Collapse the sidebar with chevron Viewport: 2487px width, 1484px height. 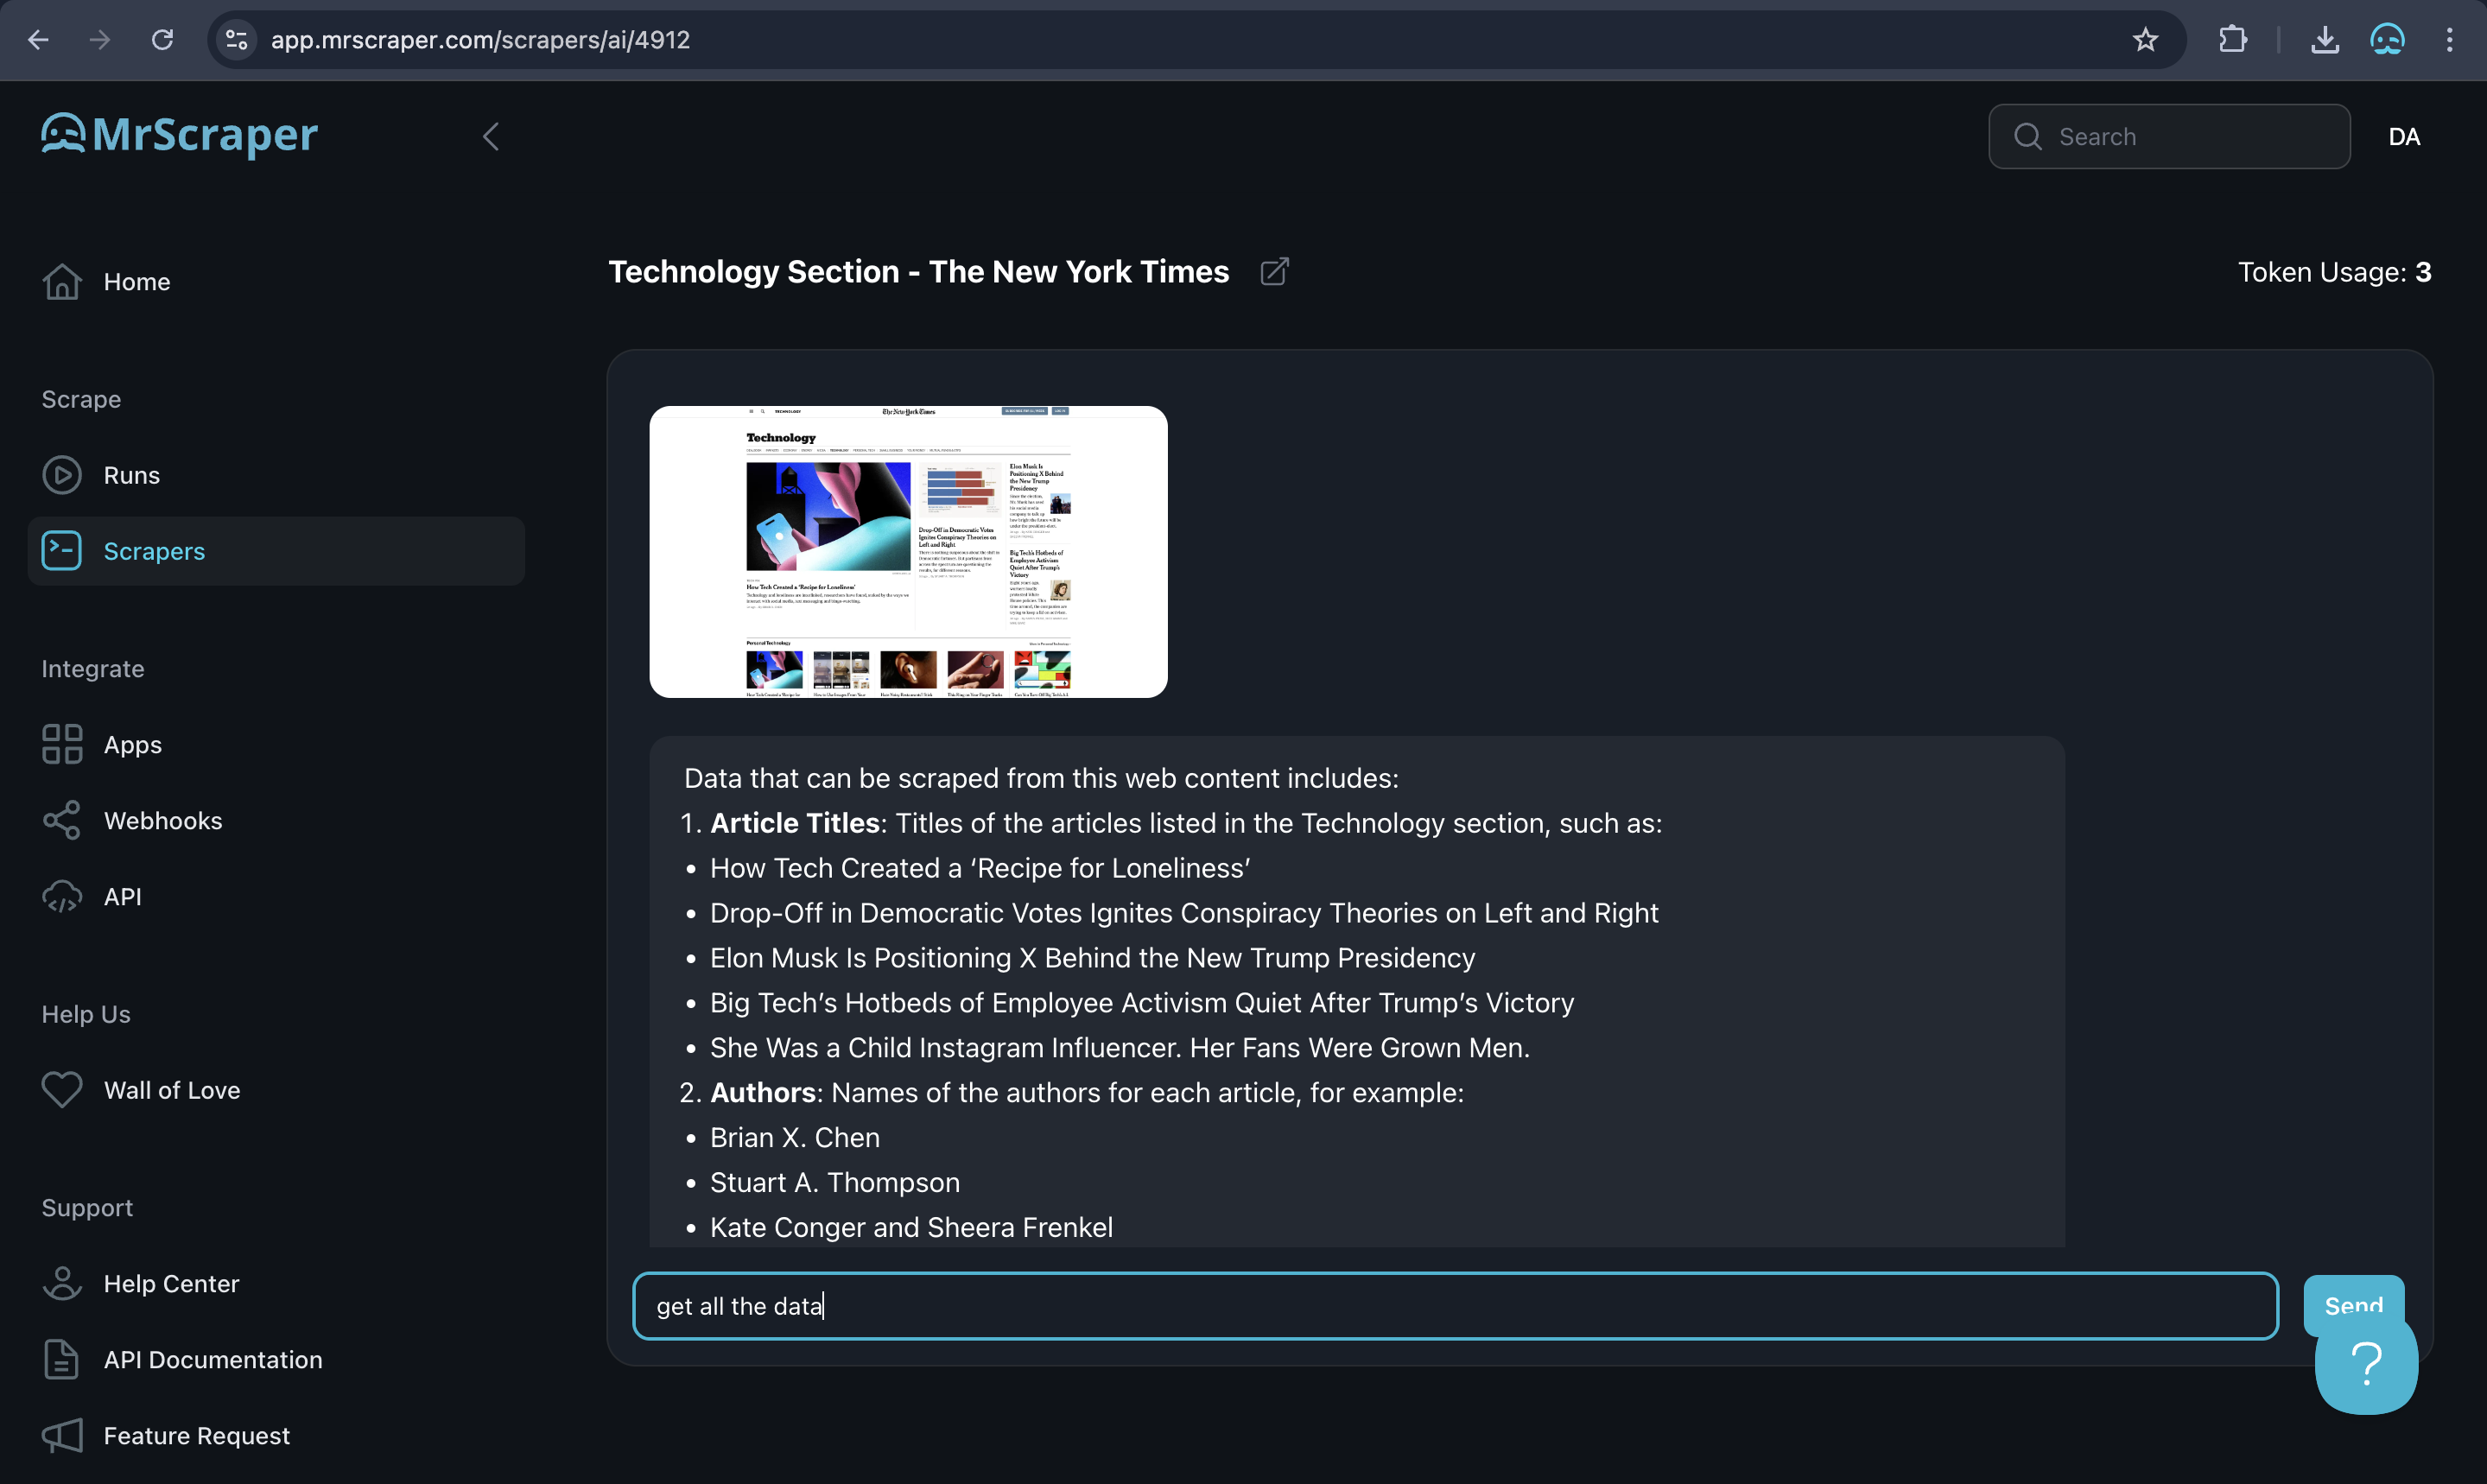(490, 136)
